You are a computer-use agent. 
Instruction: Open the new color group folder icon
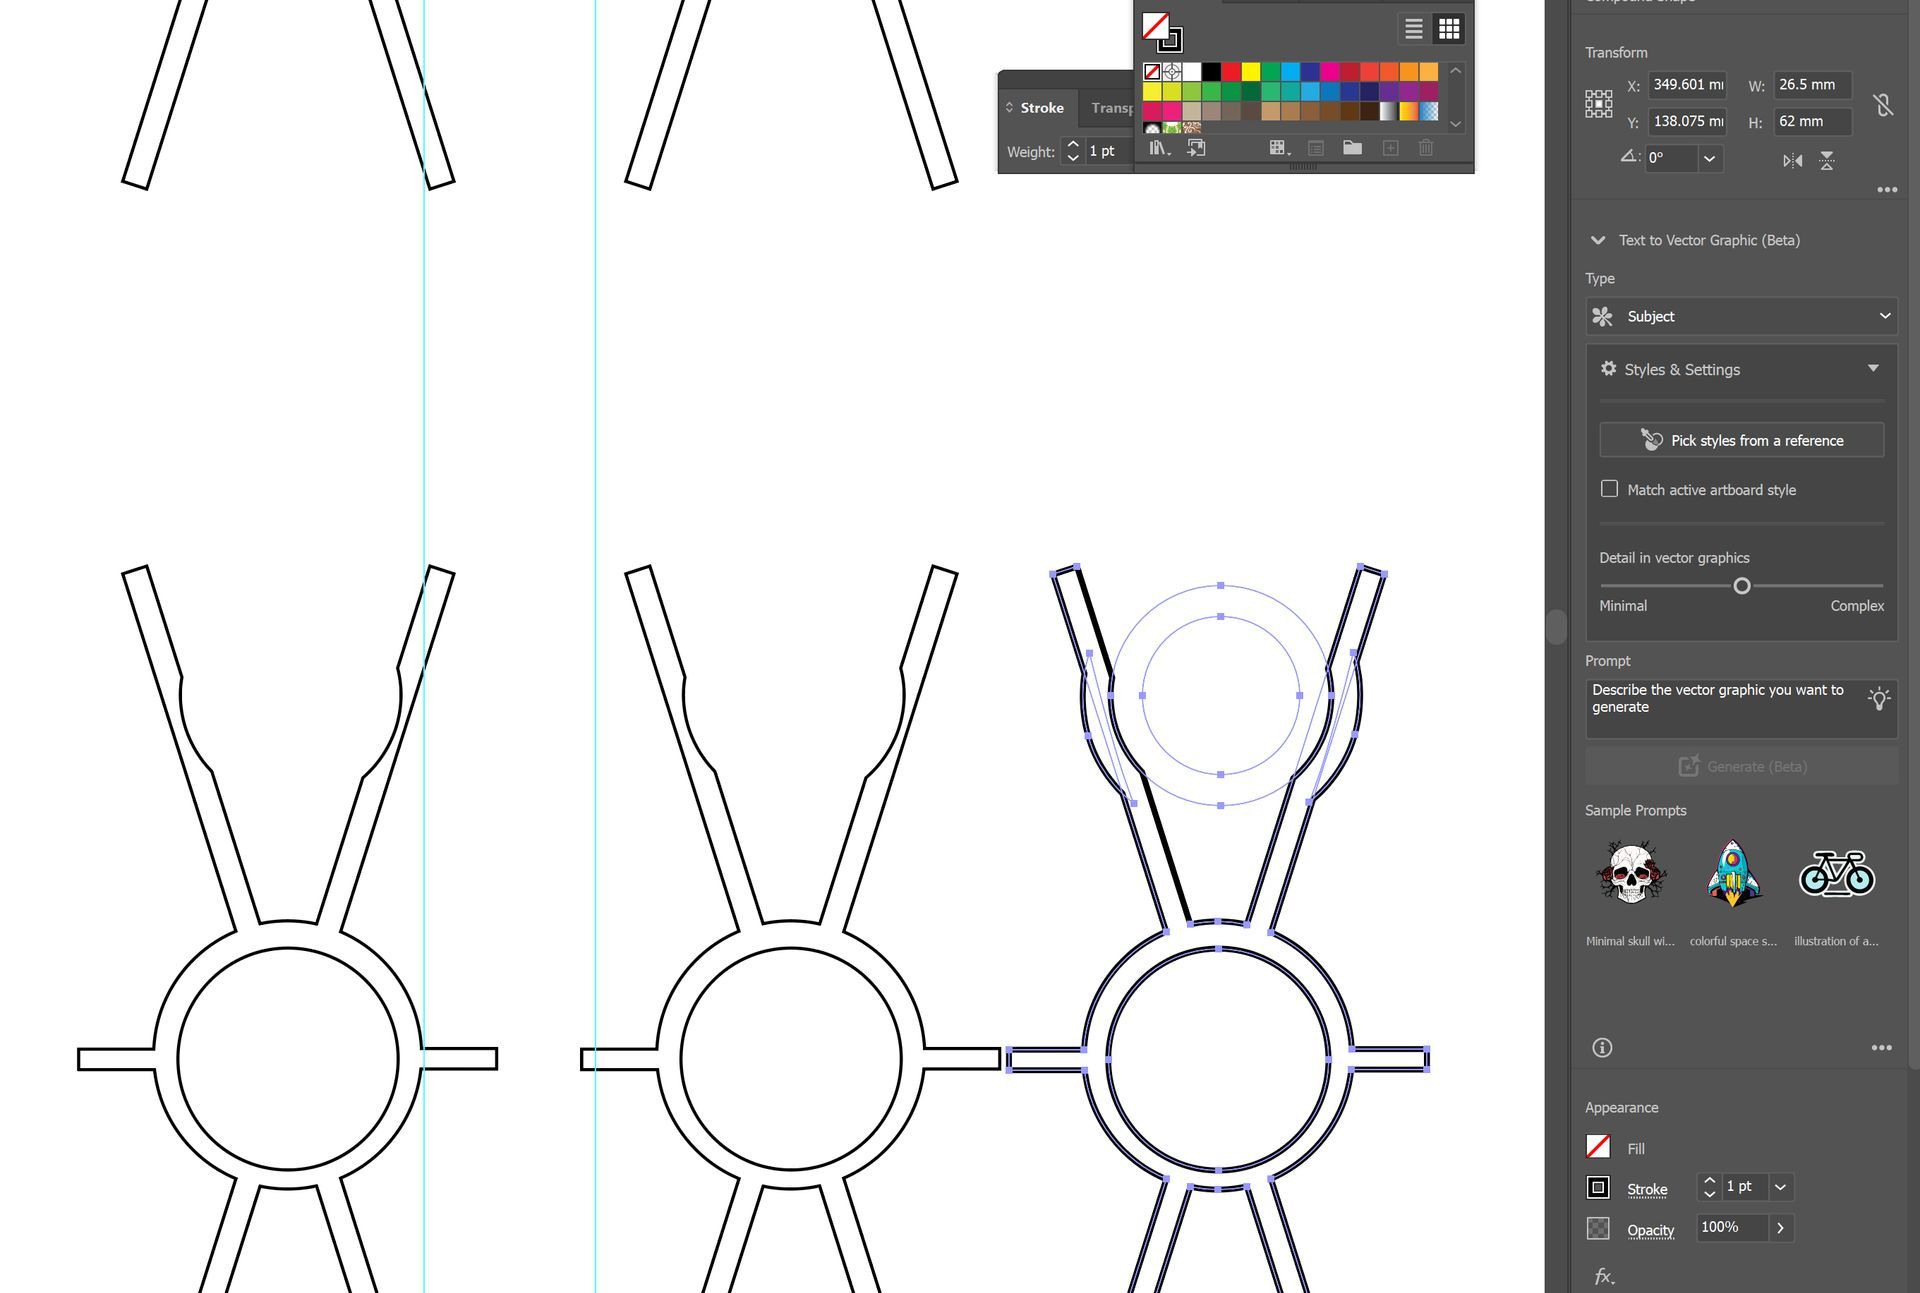click(1352, 148)
